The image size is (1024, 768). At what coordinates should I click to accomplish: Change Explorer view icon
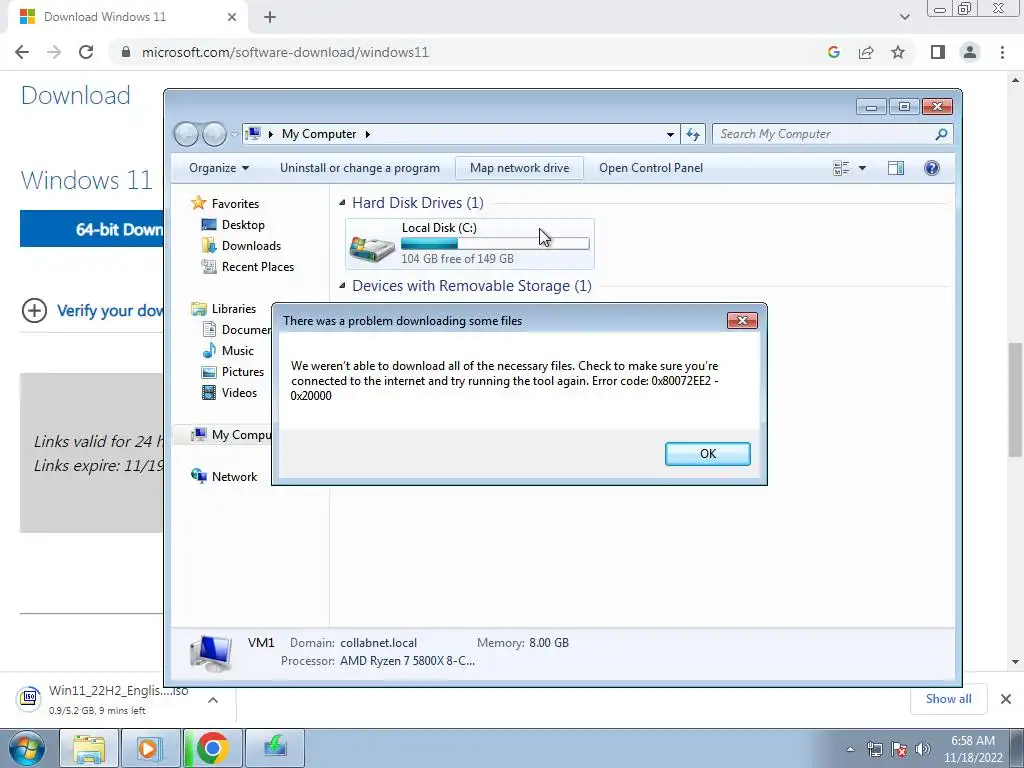(841, 168)
